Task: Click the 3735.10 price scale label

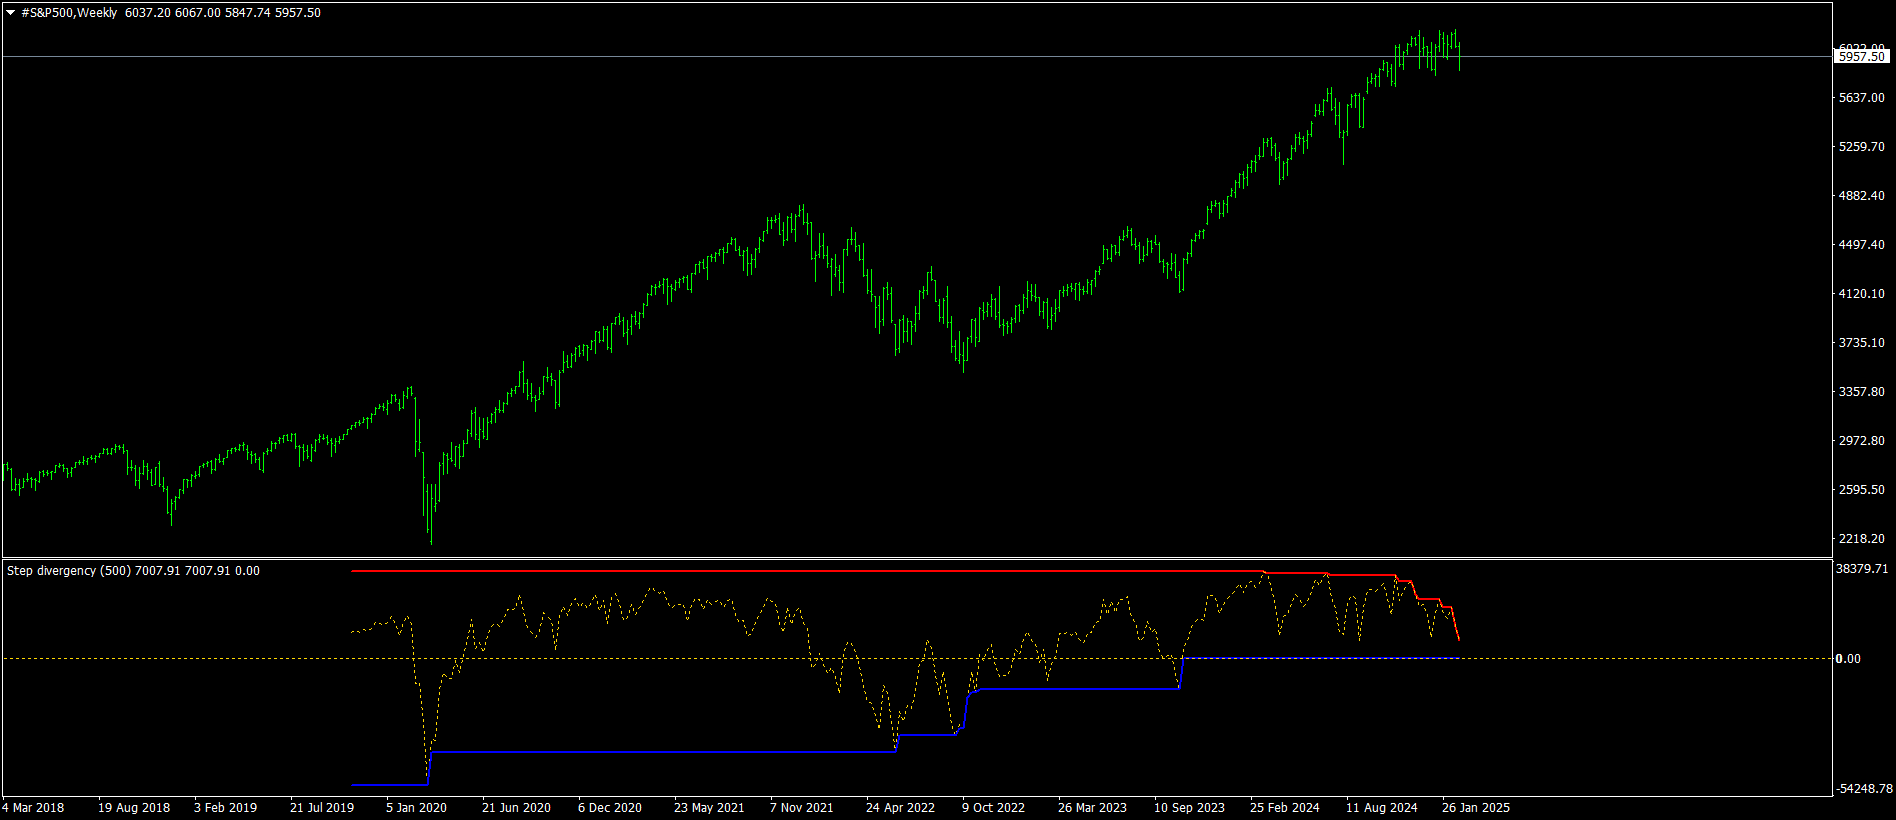Action: (1862, 343)
